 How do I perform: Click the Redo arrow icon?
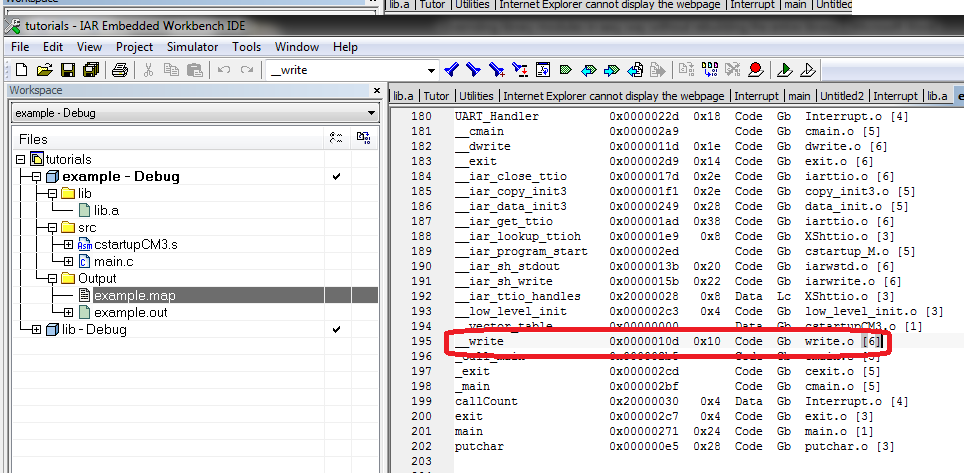[247, 70]
